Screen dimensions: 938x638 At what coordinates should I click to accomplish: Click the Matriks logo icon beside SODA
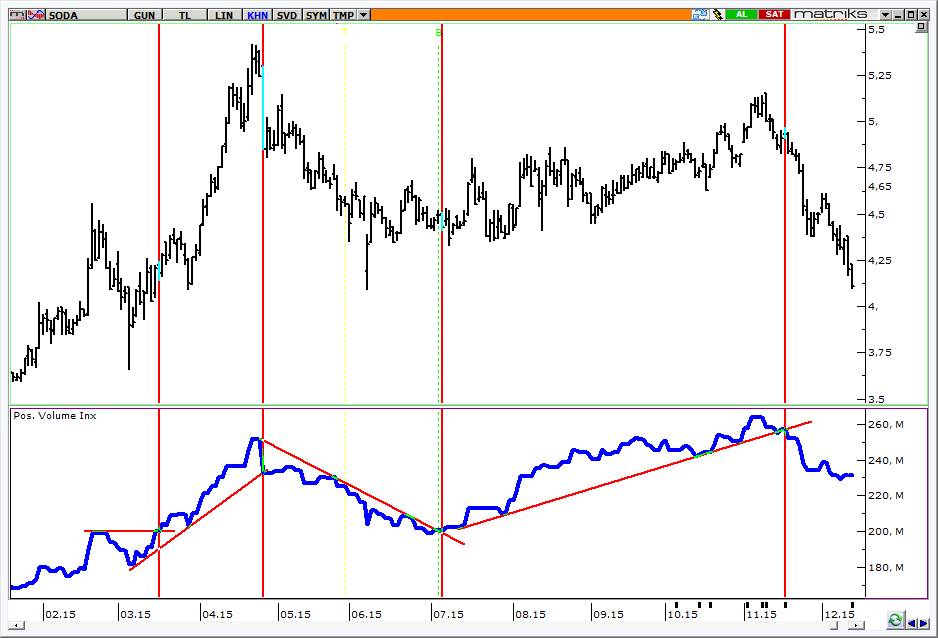[18, 15]
